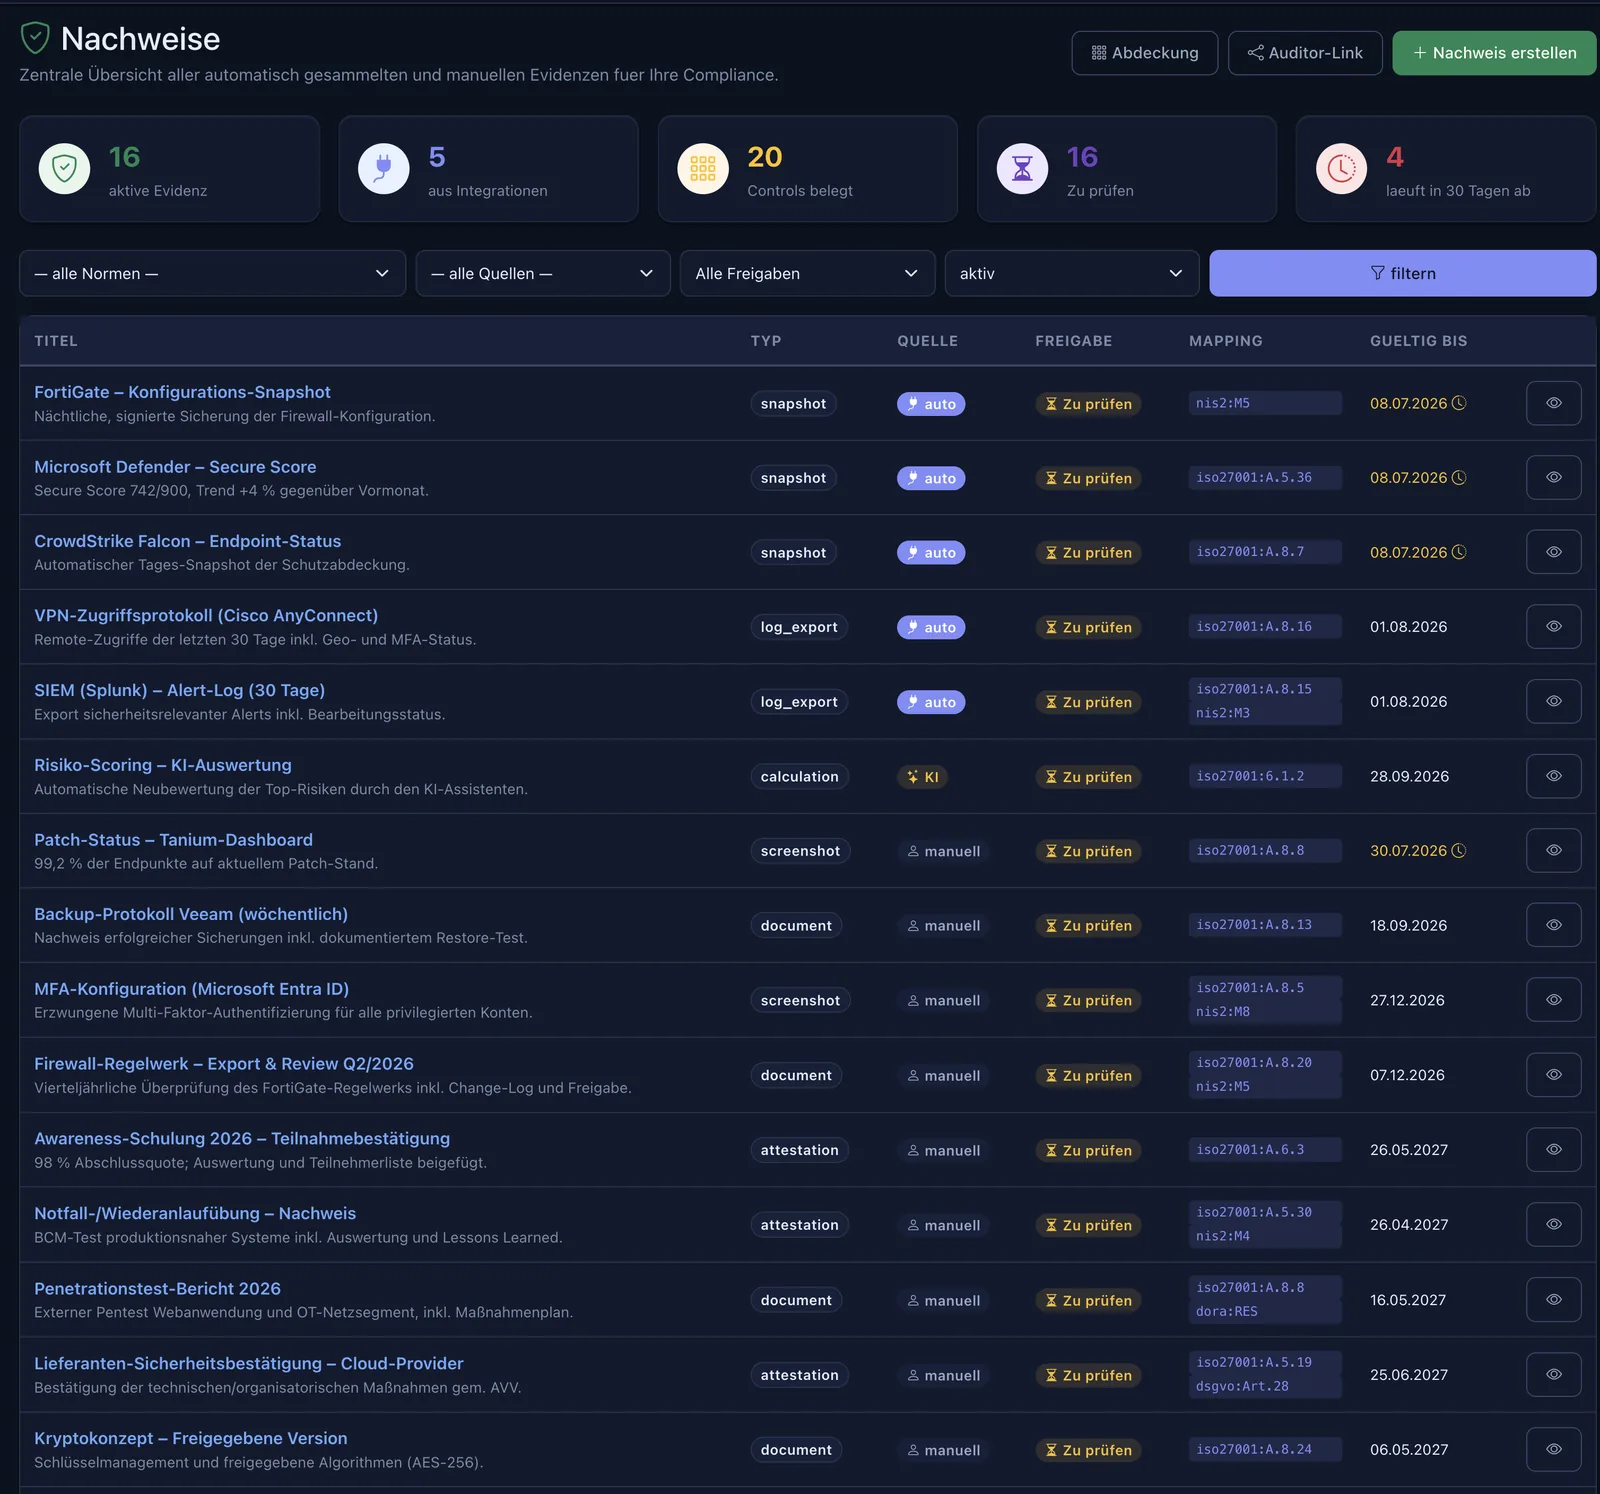1600x1494 pixels.
Task: View the FortiGate Konfigurations-Snapshot via eye icon
Action: tap(1553, 403)
